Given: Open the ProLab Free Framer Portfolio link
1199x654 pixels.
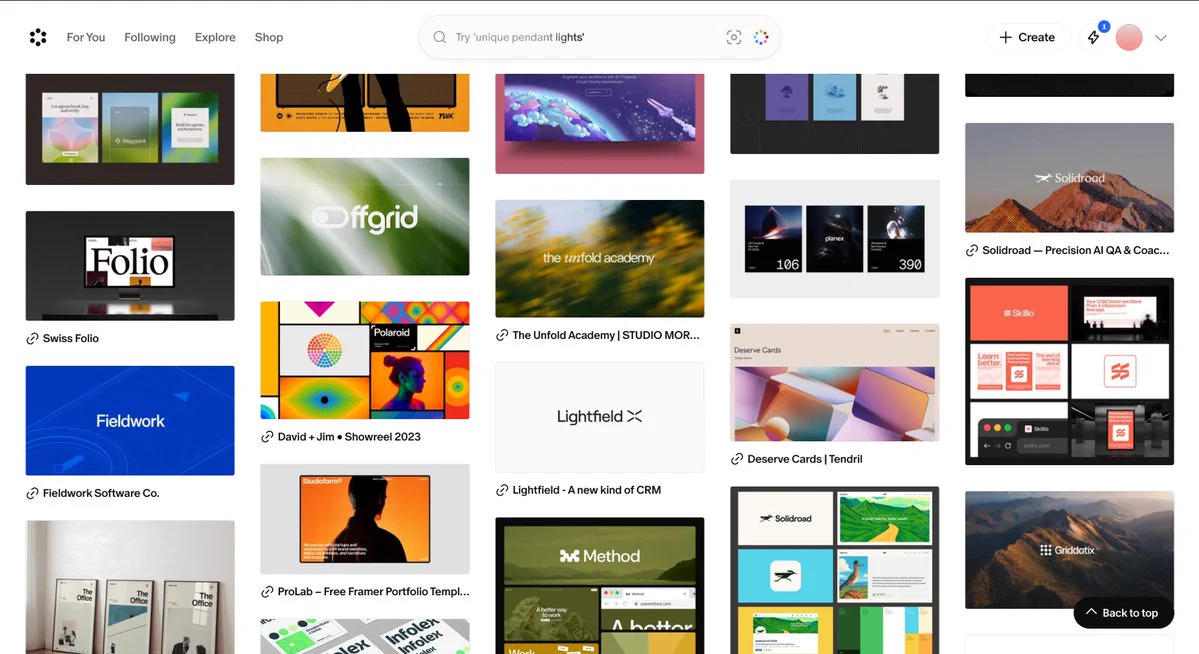Looking at the screenshot, I should pyautogui.click(x=373, y=591).
